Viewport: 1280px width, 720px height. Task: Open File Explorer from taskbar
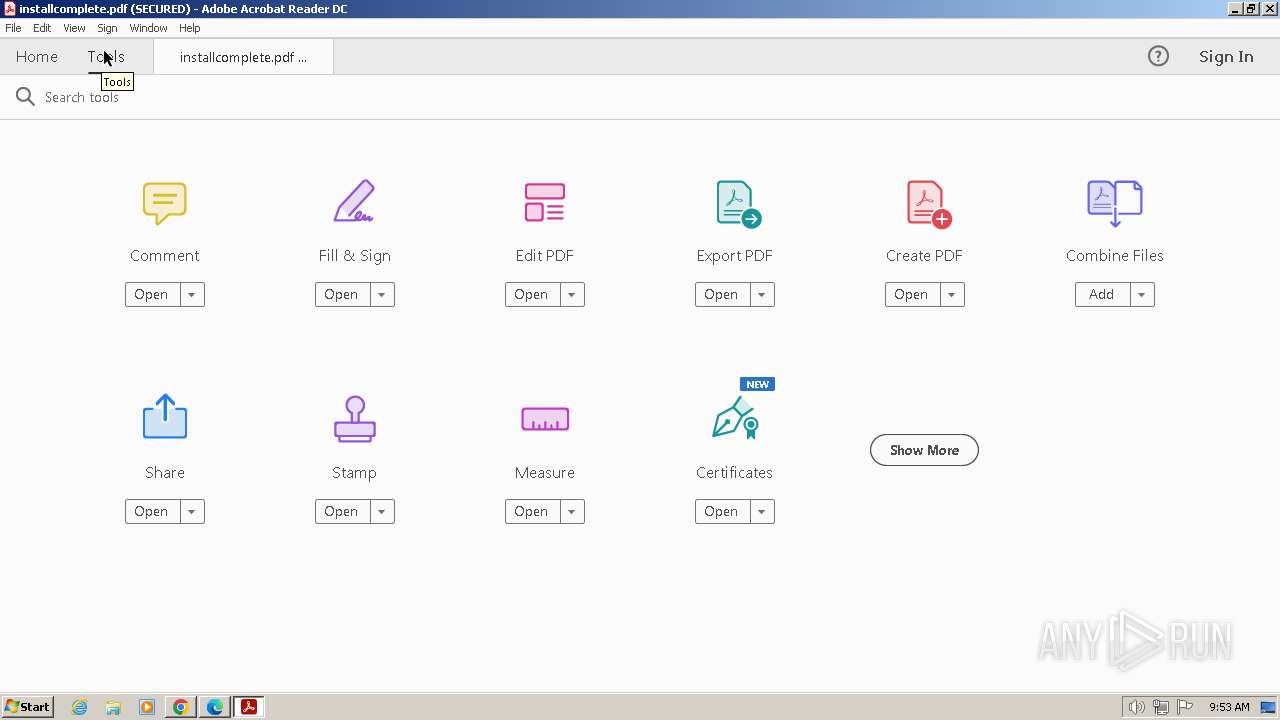113,707
